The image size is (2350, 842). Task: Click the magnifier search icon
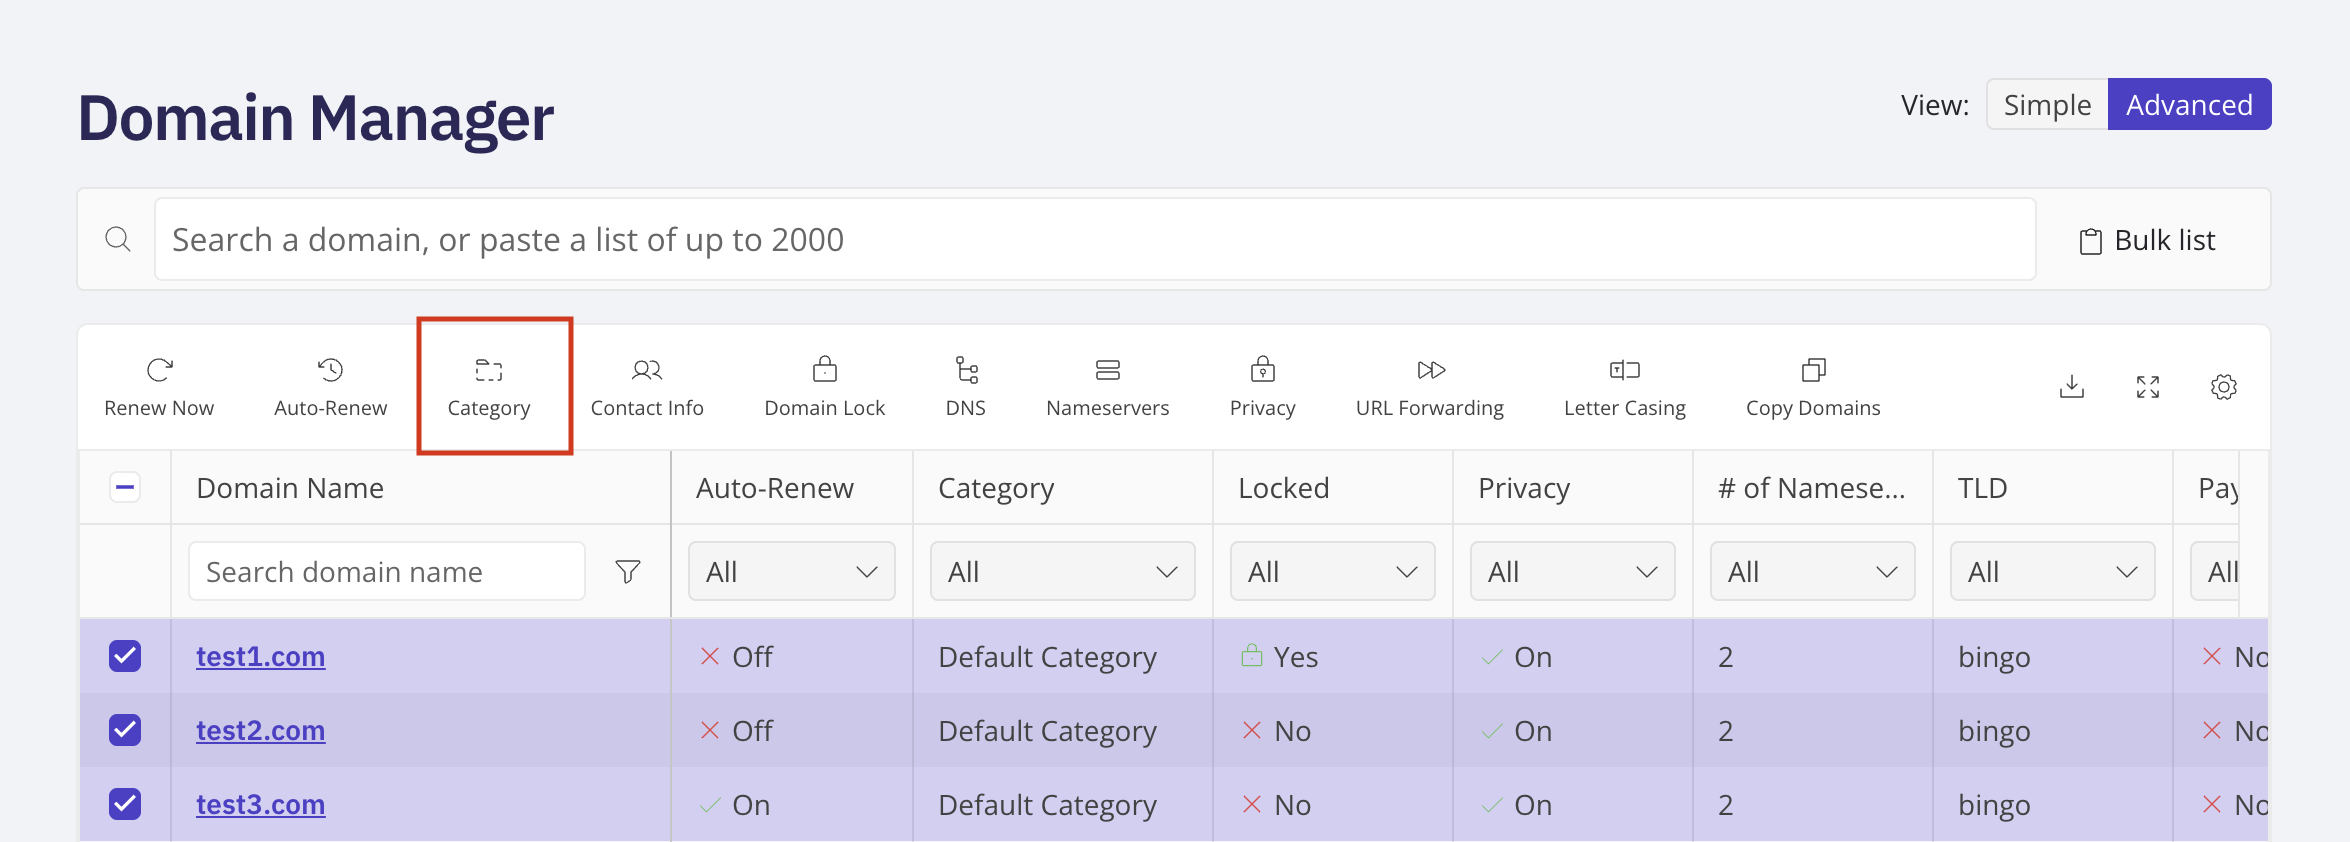pos(118,239)
